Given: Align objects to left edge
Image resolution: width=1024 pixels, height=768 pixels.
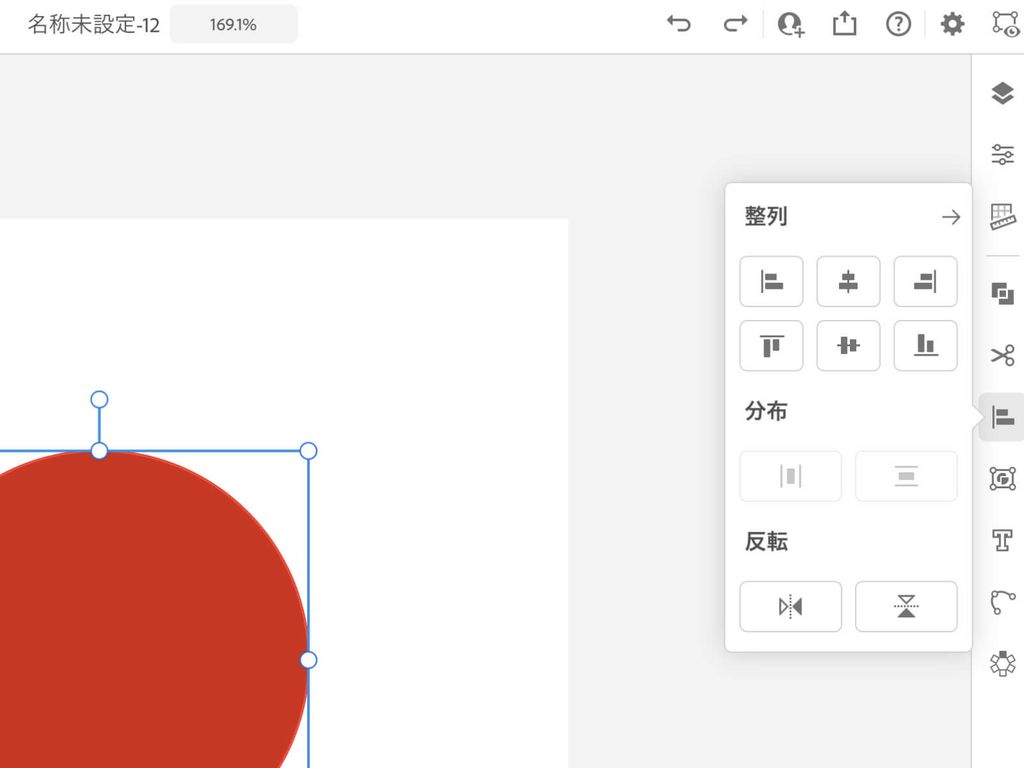Looking at the screenshot, I should tap(771, 281).
